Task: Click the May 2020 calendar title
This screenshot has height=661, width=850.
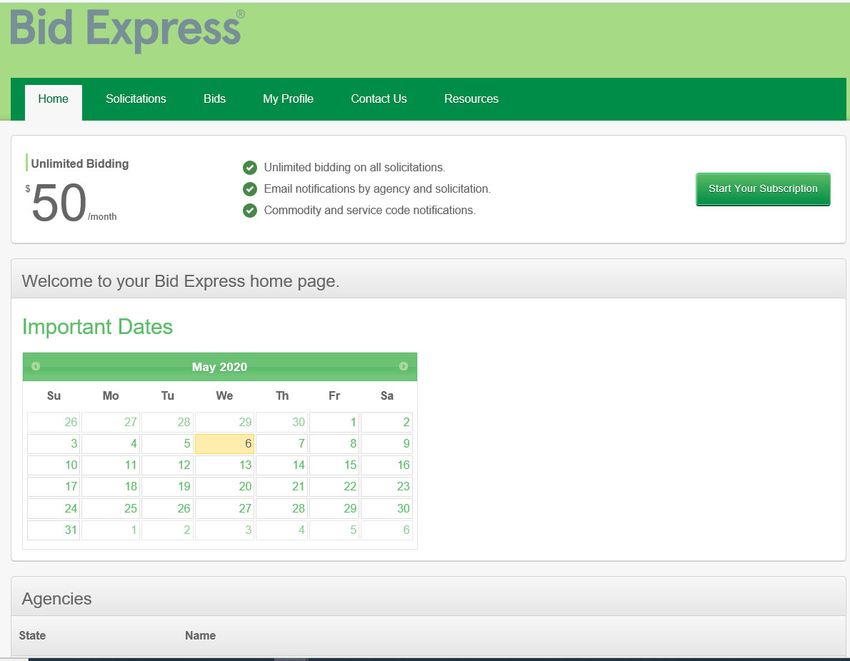Action: tap(220, 367)
